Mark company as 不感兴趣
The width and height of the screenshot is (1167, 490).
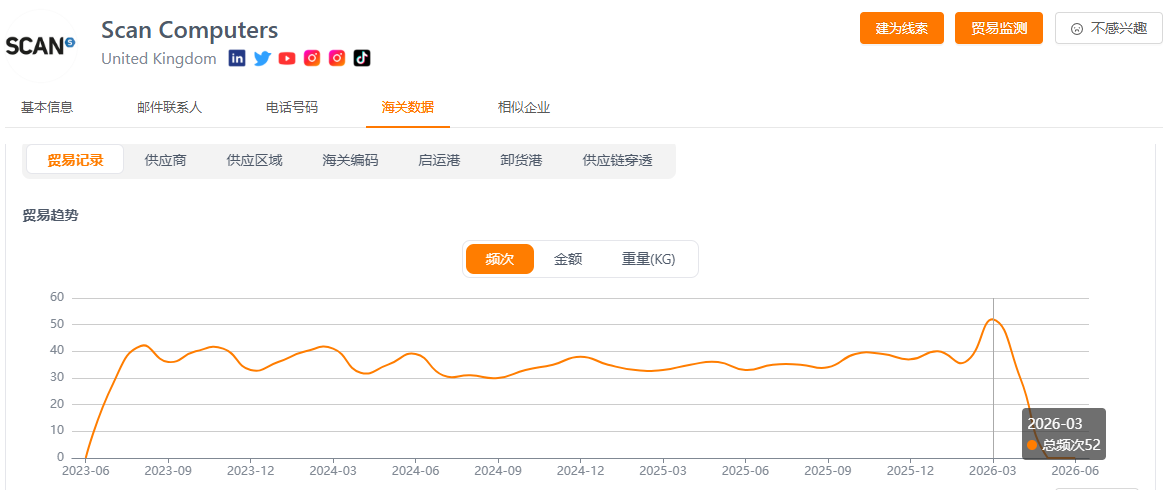(1109, 28)
